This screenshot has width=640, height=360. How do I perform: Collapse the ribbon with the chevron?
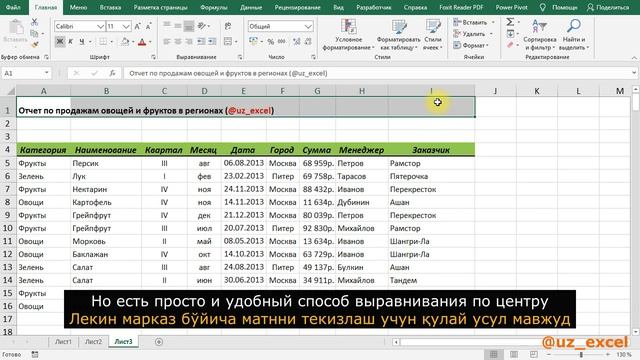(634, 58)
